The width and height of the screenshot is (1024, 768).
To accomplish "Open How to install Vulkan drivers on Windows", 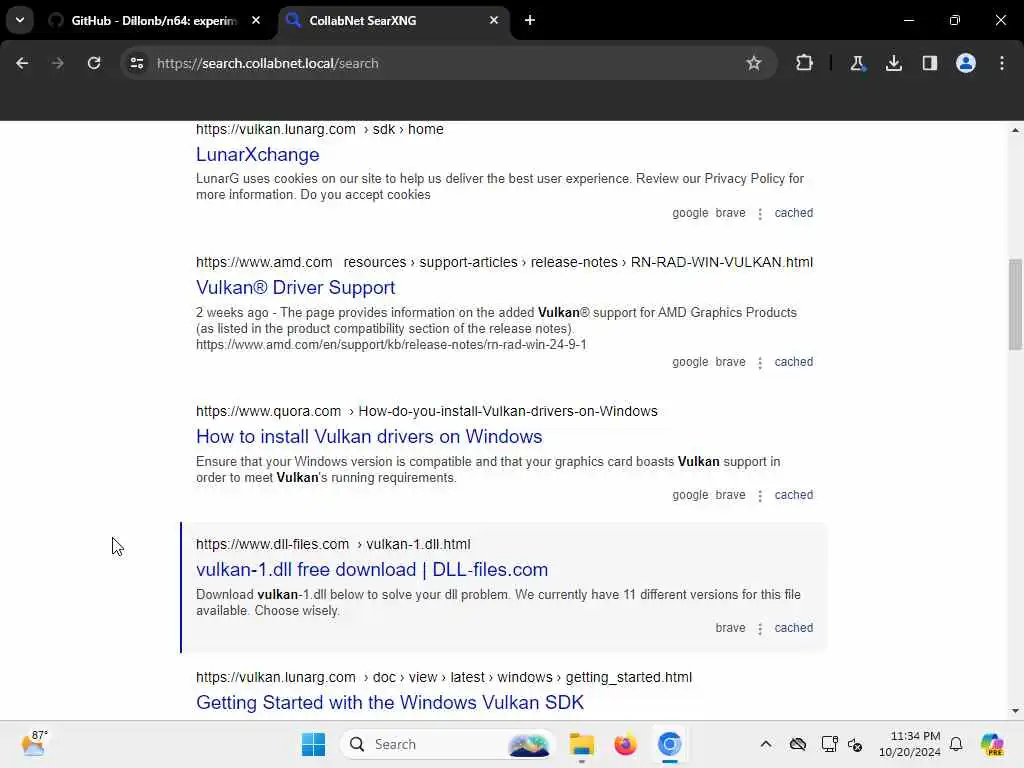I will pyautogui.click(x=369, y=437).
